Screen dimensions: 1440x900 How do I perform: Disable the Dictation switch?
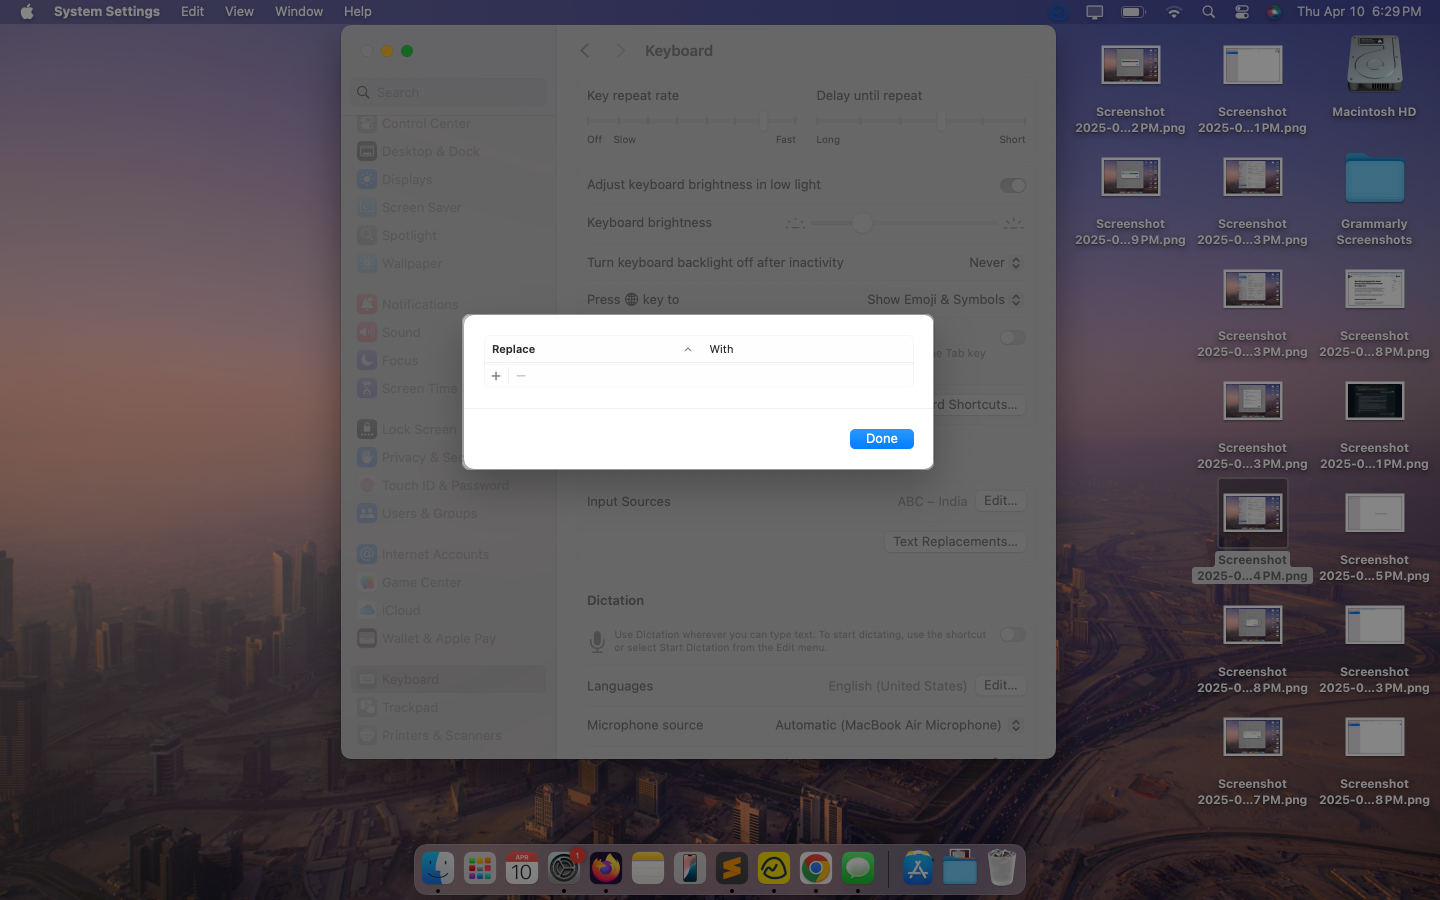(1012, 634)
